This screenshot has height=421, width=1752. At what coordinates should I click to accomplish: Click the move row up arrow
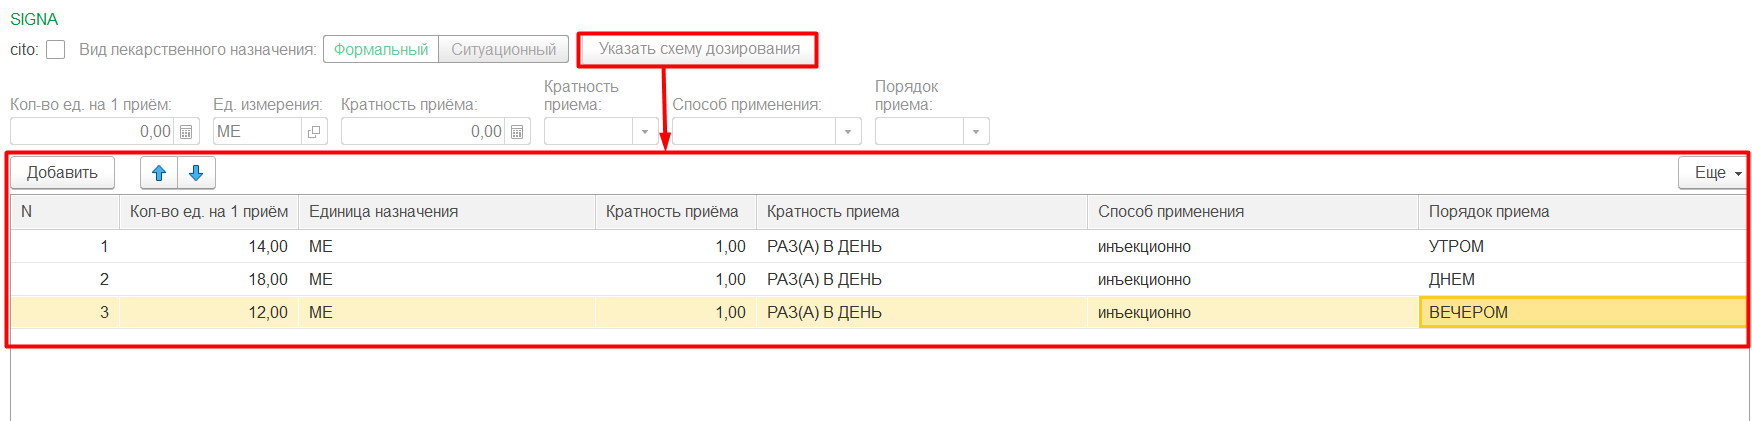[159, 173]
